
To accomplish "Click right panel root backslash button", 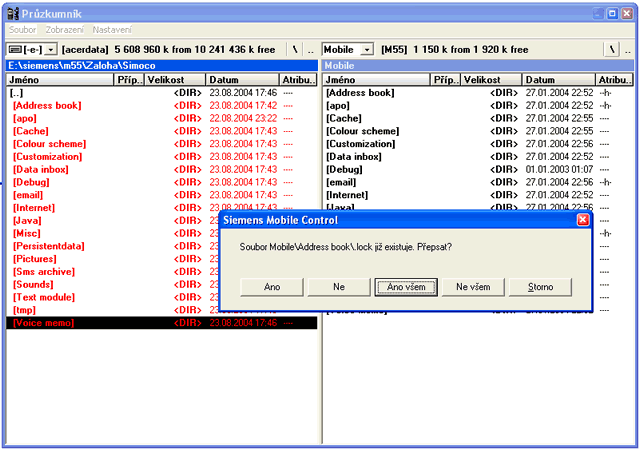I will coord(611,49).
